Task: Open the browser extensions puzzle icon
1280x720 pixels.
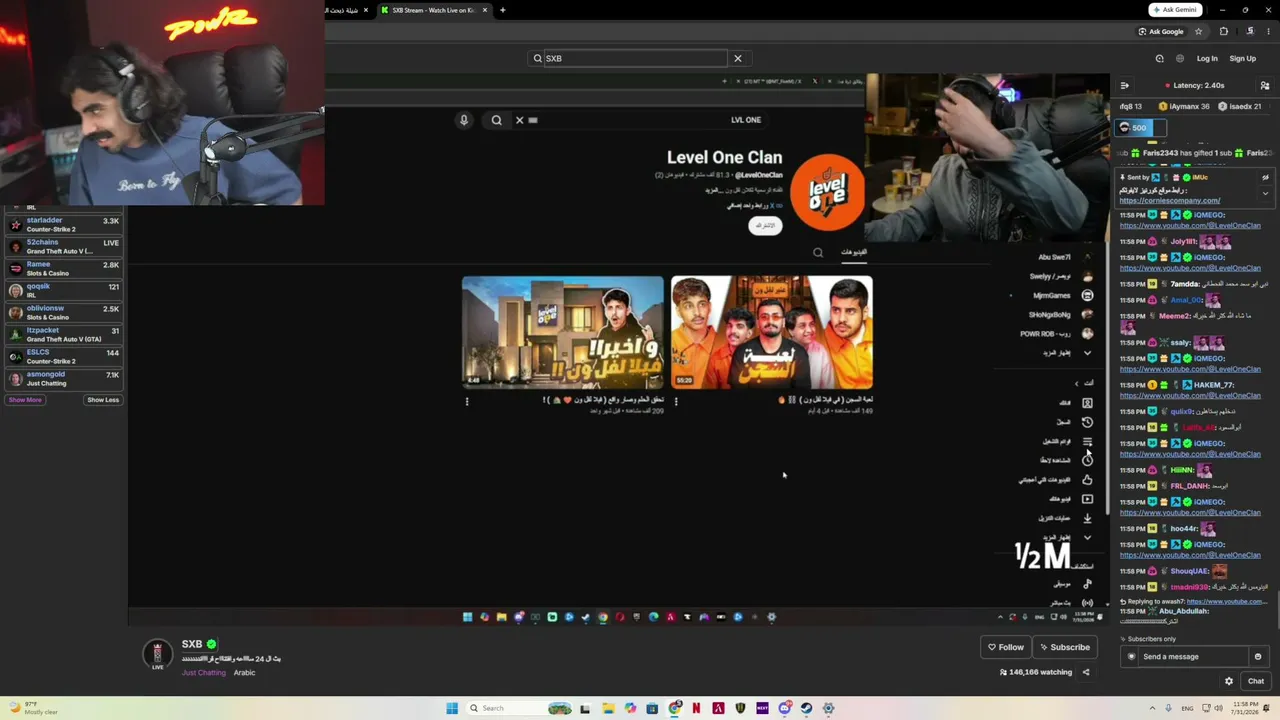Action: [x=1224, y=31]
